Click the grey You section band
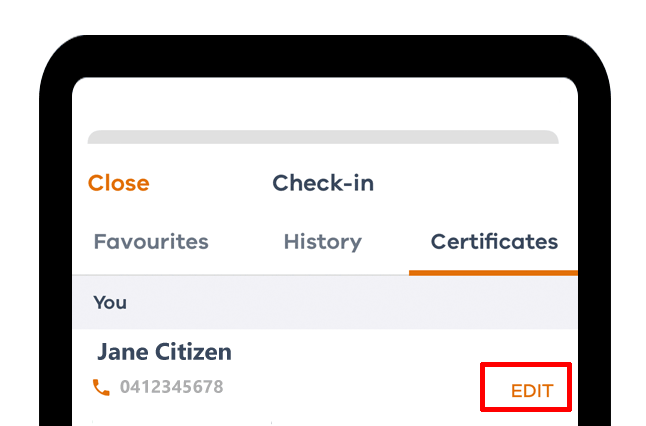Image resolution: width=646 pixels, height=426 pixels. point(325,302)
